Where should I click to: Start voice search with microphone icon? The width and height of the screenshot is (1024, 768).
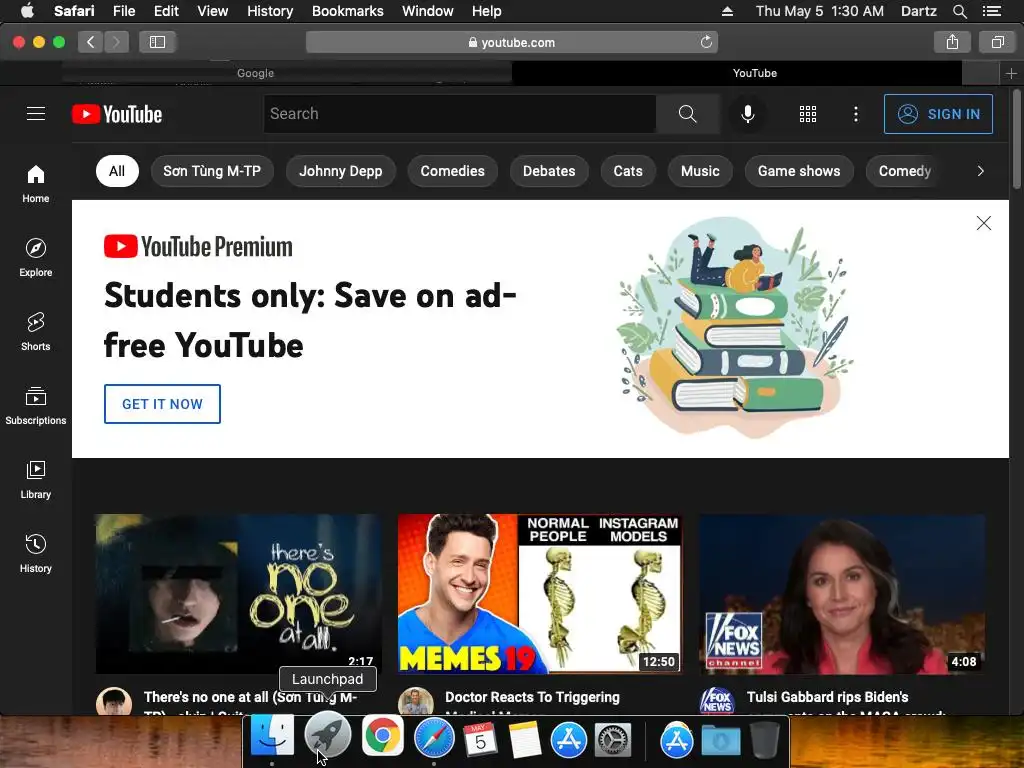pyautogui.click(x=748, y=114)
